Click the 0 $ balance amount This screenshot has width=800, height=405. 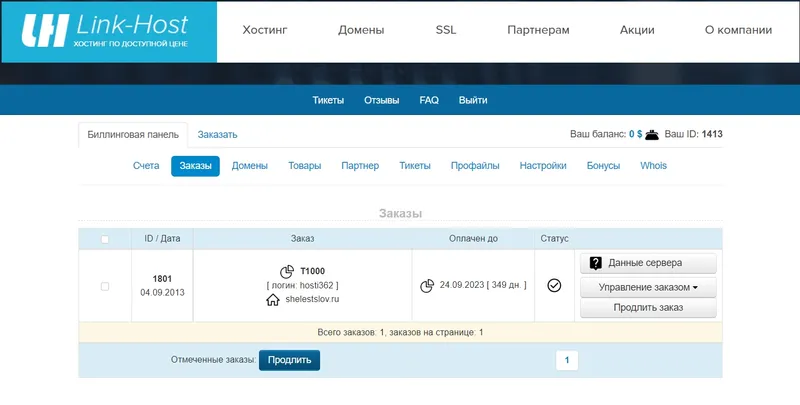(x=636, y=134)
